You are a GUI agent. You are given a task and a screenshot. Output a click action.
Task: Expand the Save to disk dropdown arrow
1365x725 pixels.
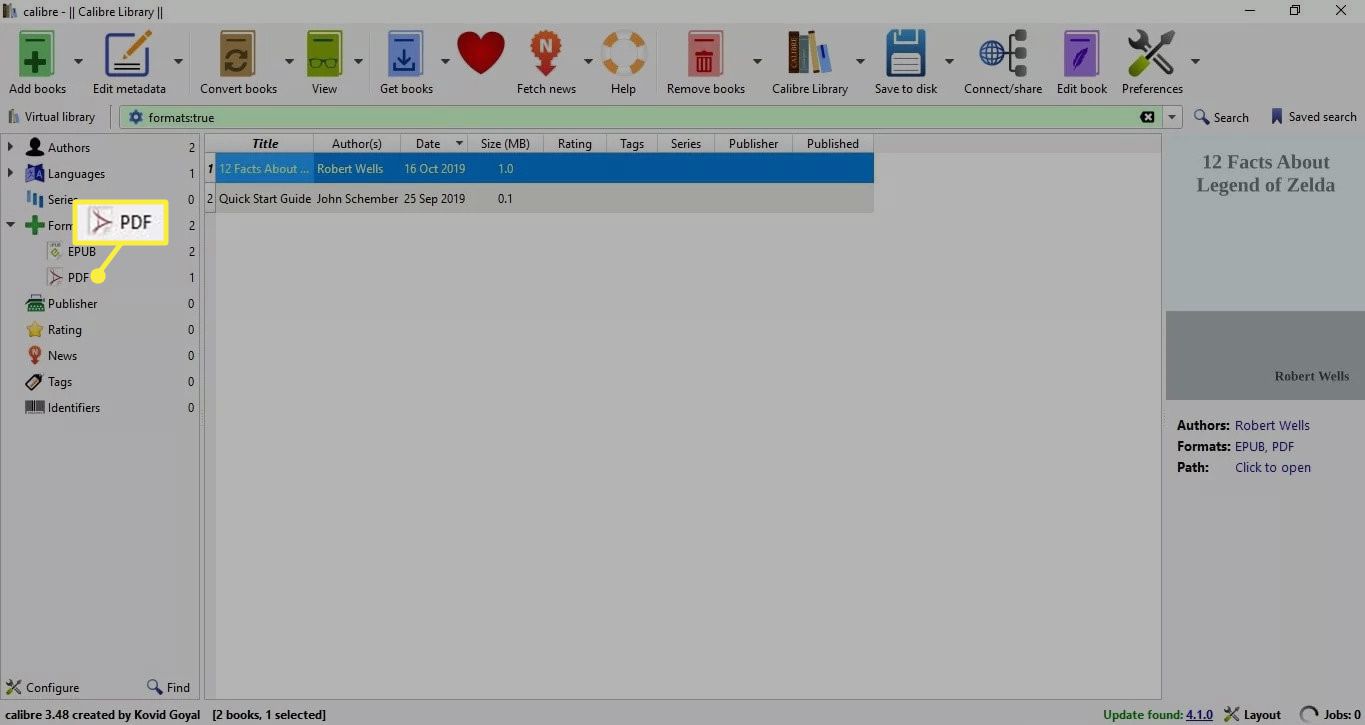coord(949,61)
